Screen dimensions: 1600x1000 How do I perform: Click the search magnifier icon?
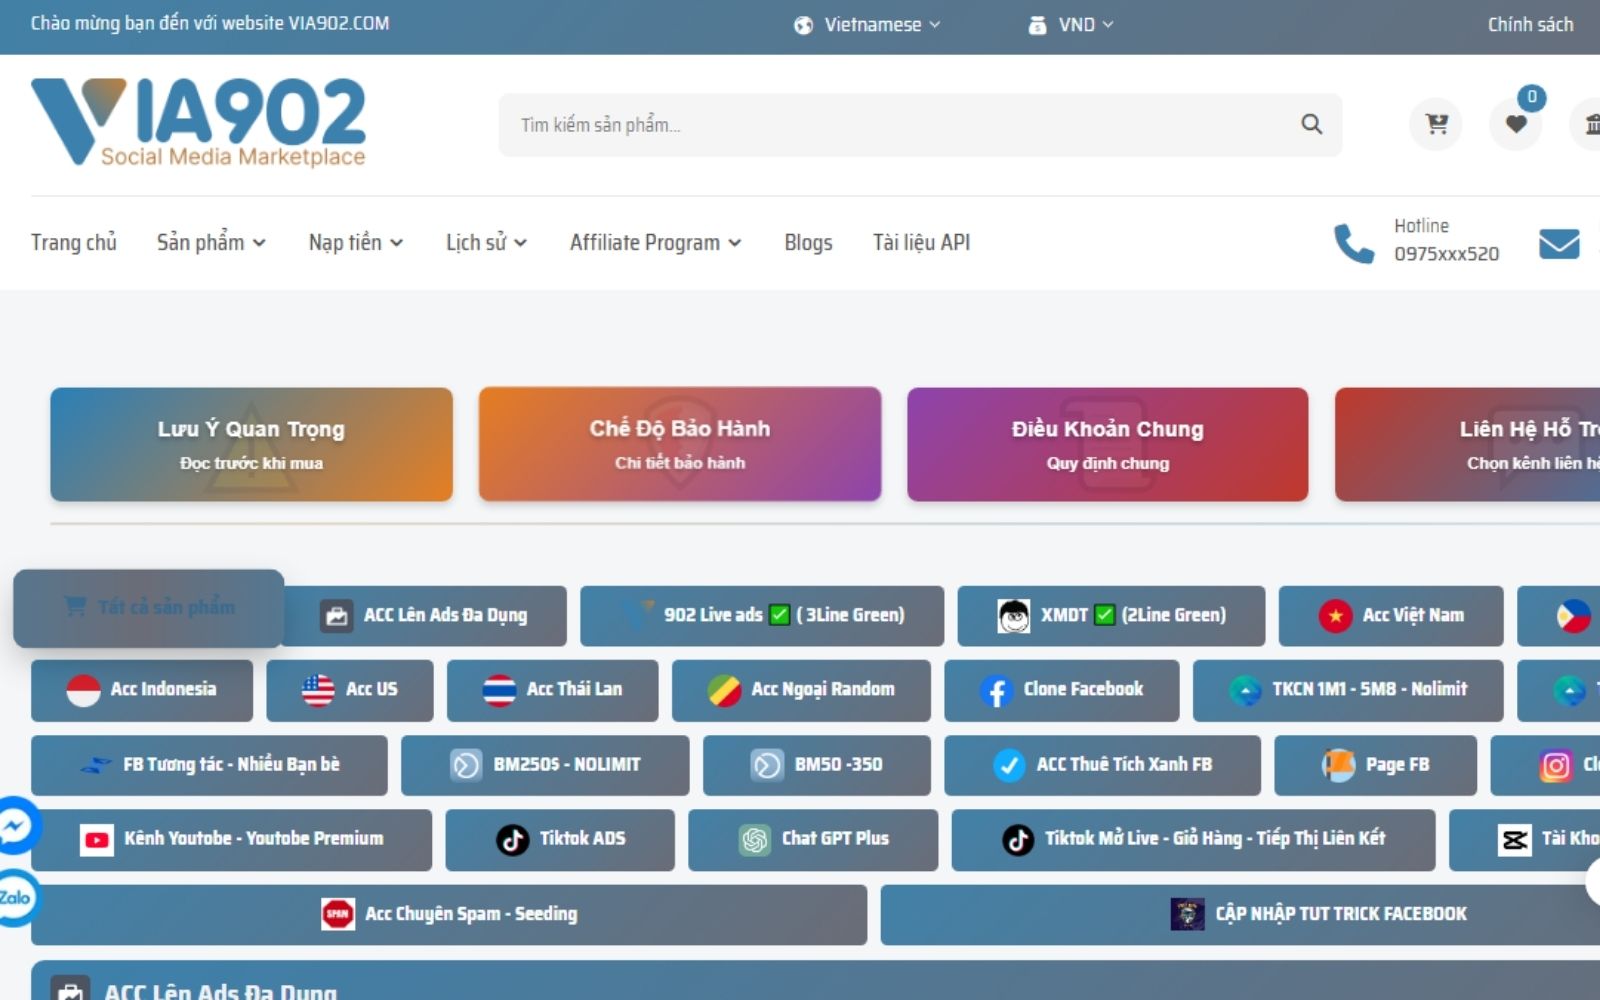(x=1311, y=124)
